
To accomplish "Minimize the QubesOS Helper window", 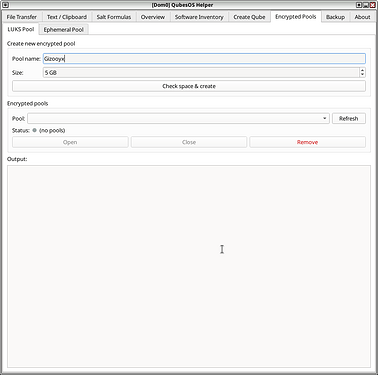I will 366,5.
